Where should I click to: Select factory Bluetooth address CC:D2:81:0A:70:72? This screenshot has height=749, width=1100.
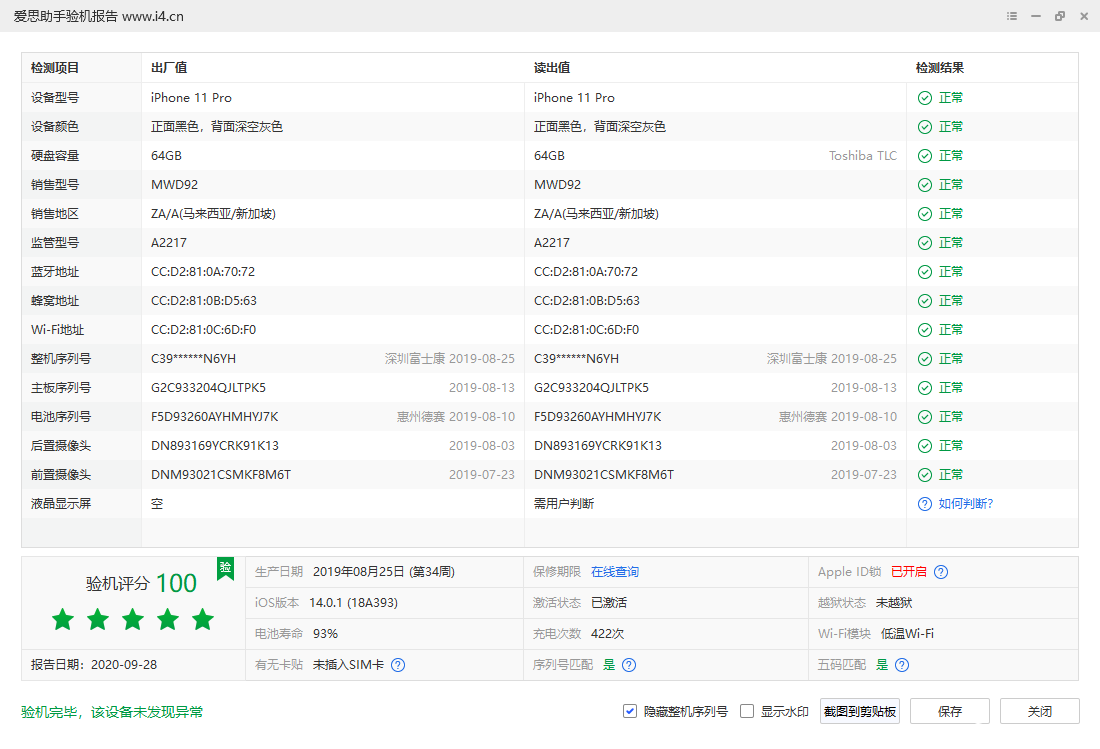(203, 272)
